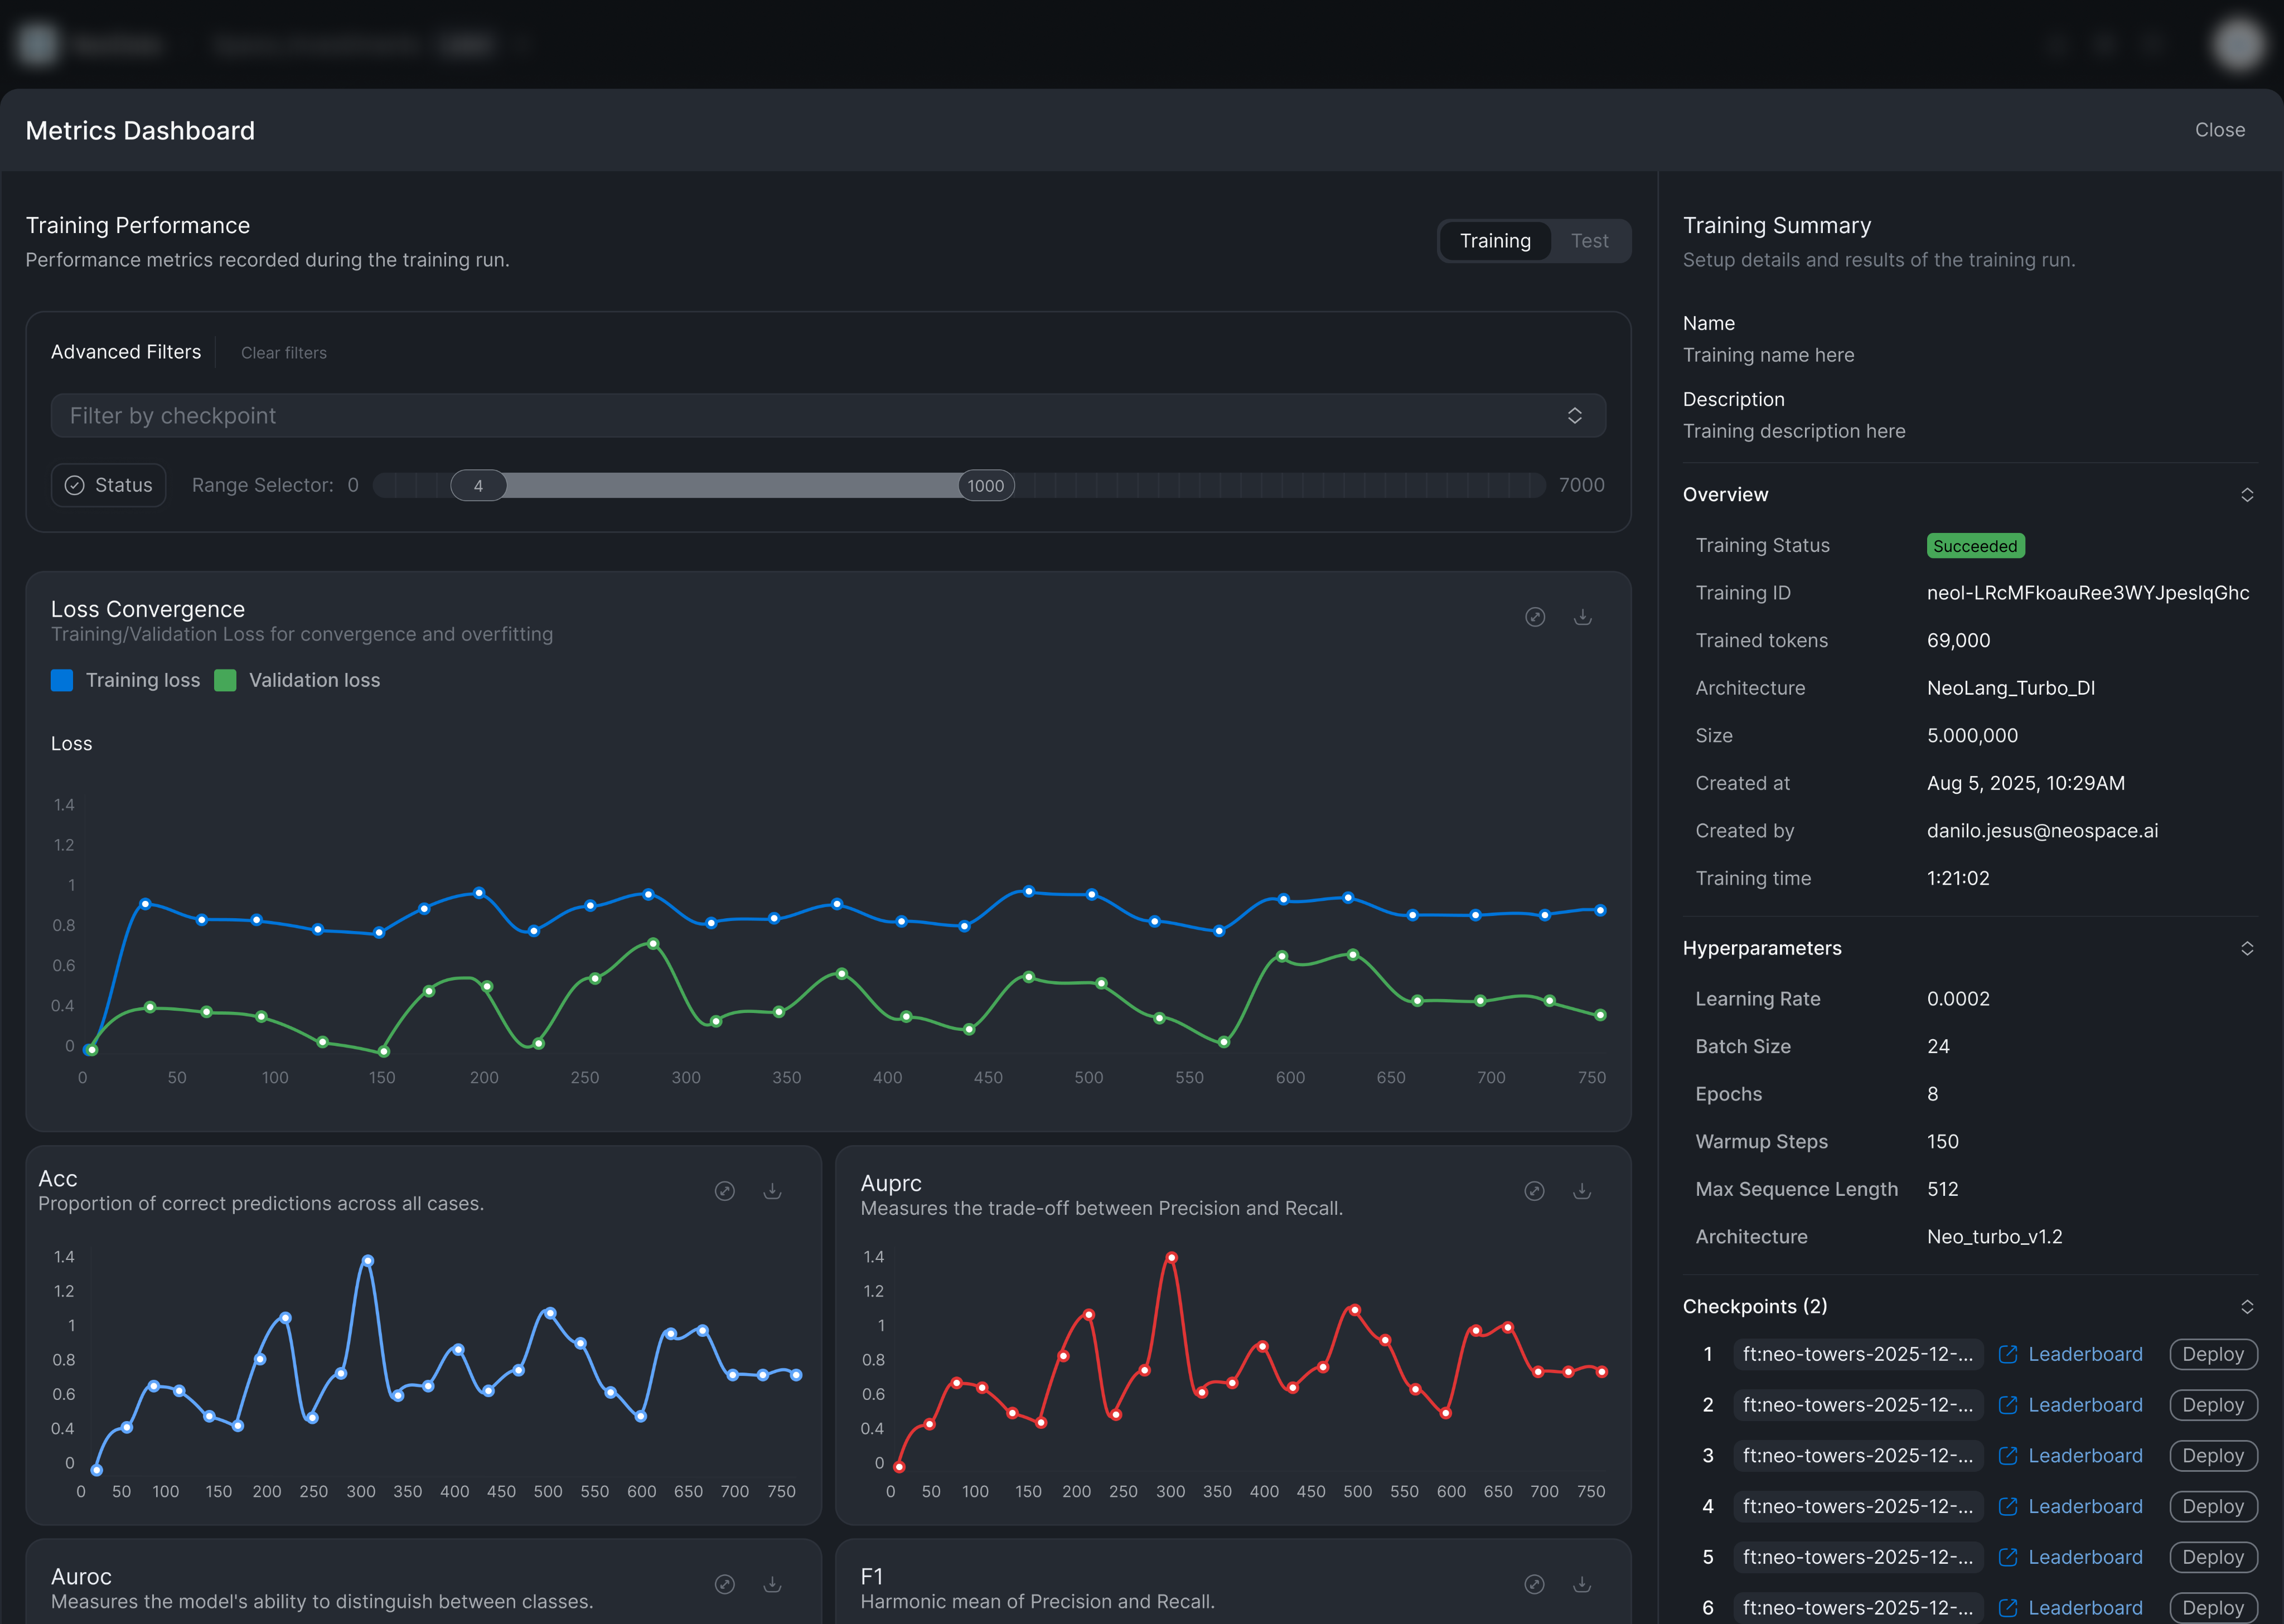This screenshot has height=1624, width=2284.
Task: Download the Auprc chart
Action: [1582, 1191]
